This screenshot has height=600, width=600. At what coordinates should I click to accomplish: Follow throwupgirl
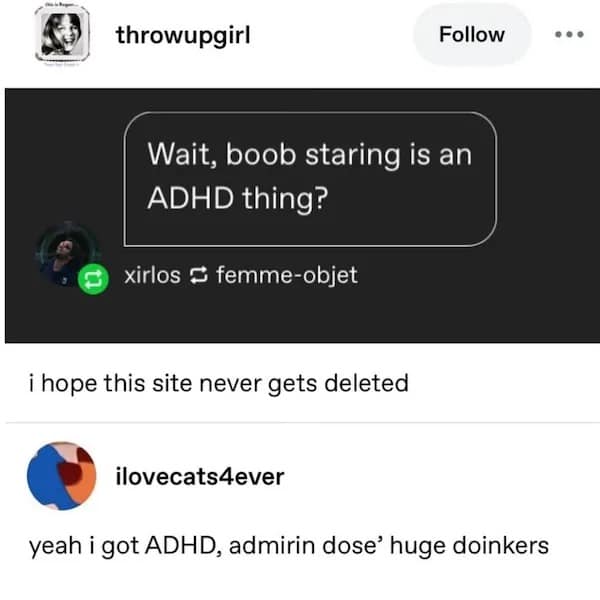point(472,35)
